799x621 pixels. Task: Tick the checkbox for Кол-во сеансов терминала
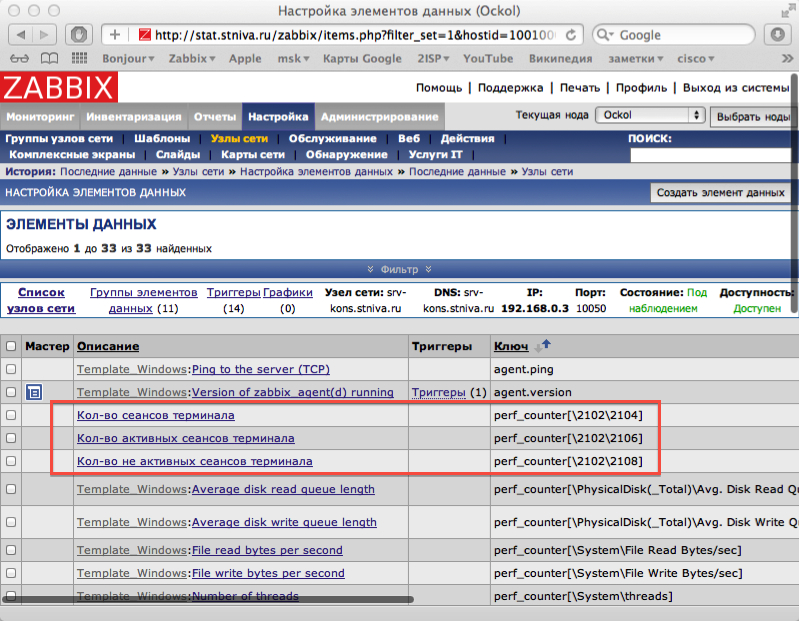pyautogui.click(x=11, y=415)
